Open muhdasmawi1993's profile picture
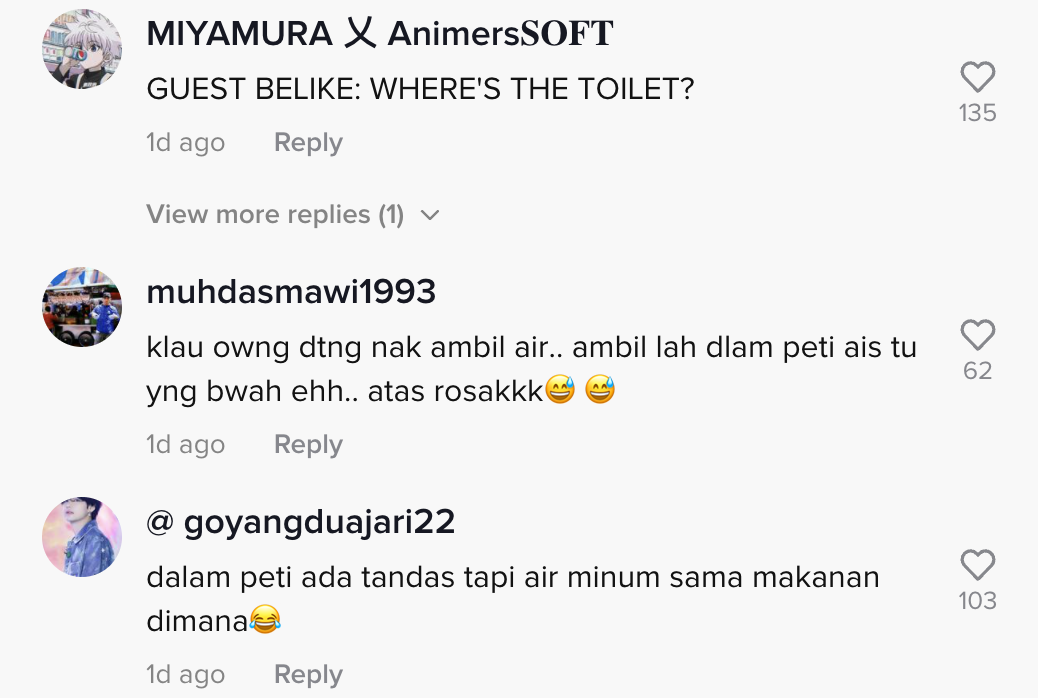This screenshot has width=1038, height=698. tap(82, 307)
